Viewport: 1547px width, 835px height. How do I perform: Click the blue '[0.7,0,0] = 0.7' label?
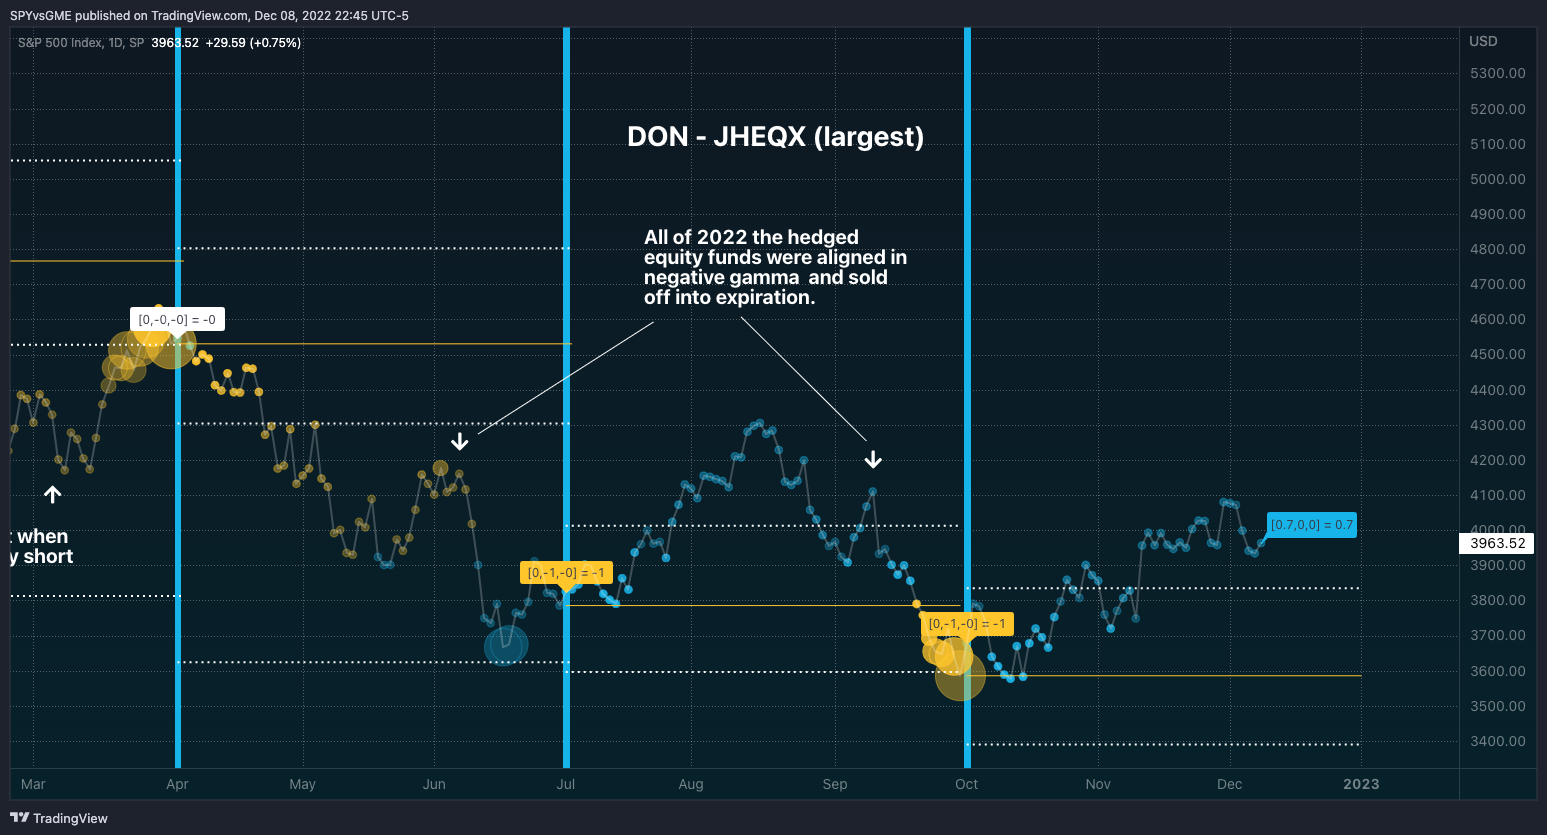pyautogui.click(x=1312, y=525)
